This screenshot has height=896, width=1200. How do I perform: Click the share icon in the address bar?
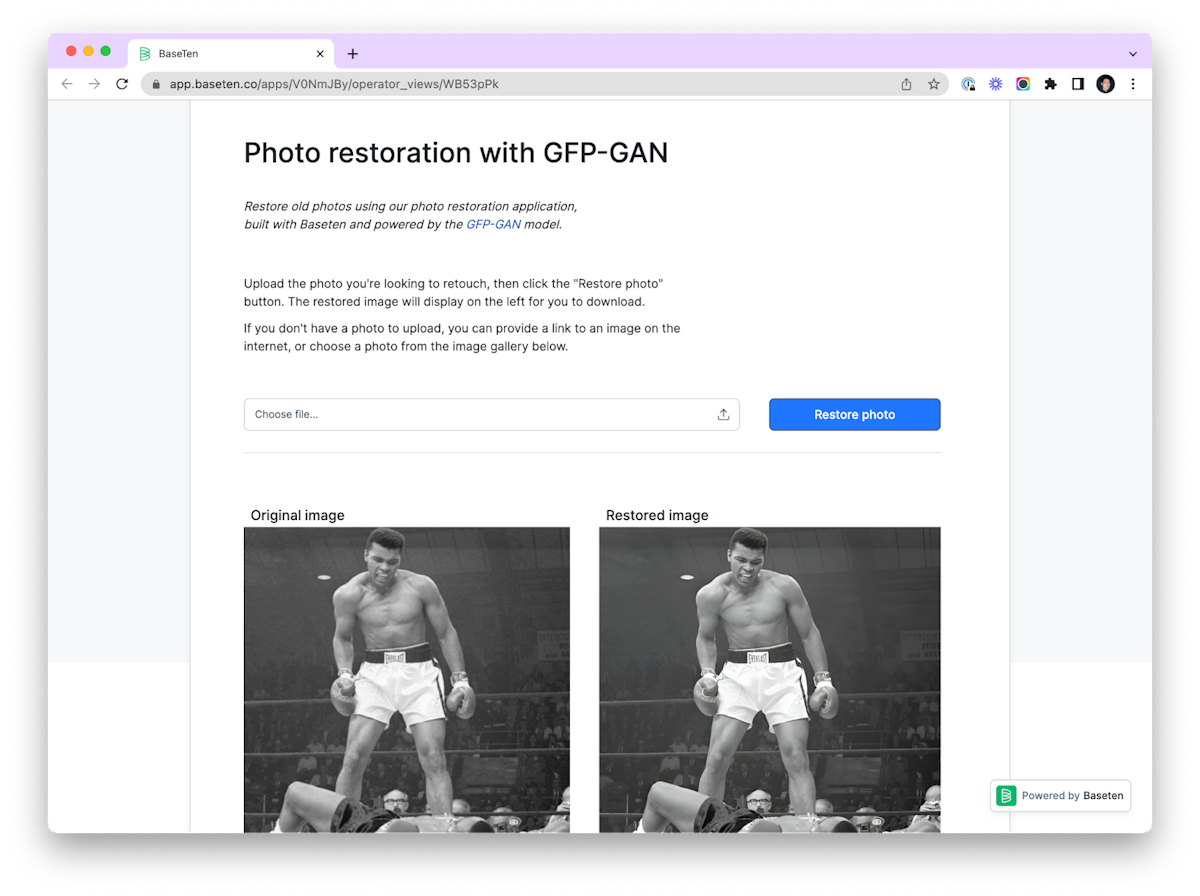[906, 84]
